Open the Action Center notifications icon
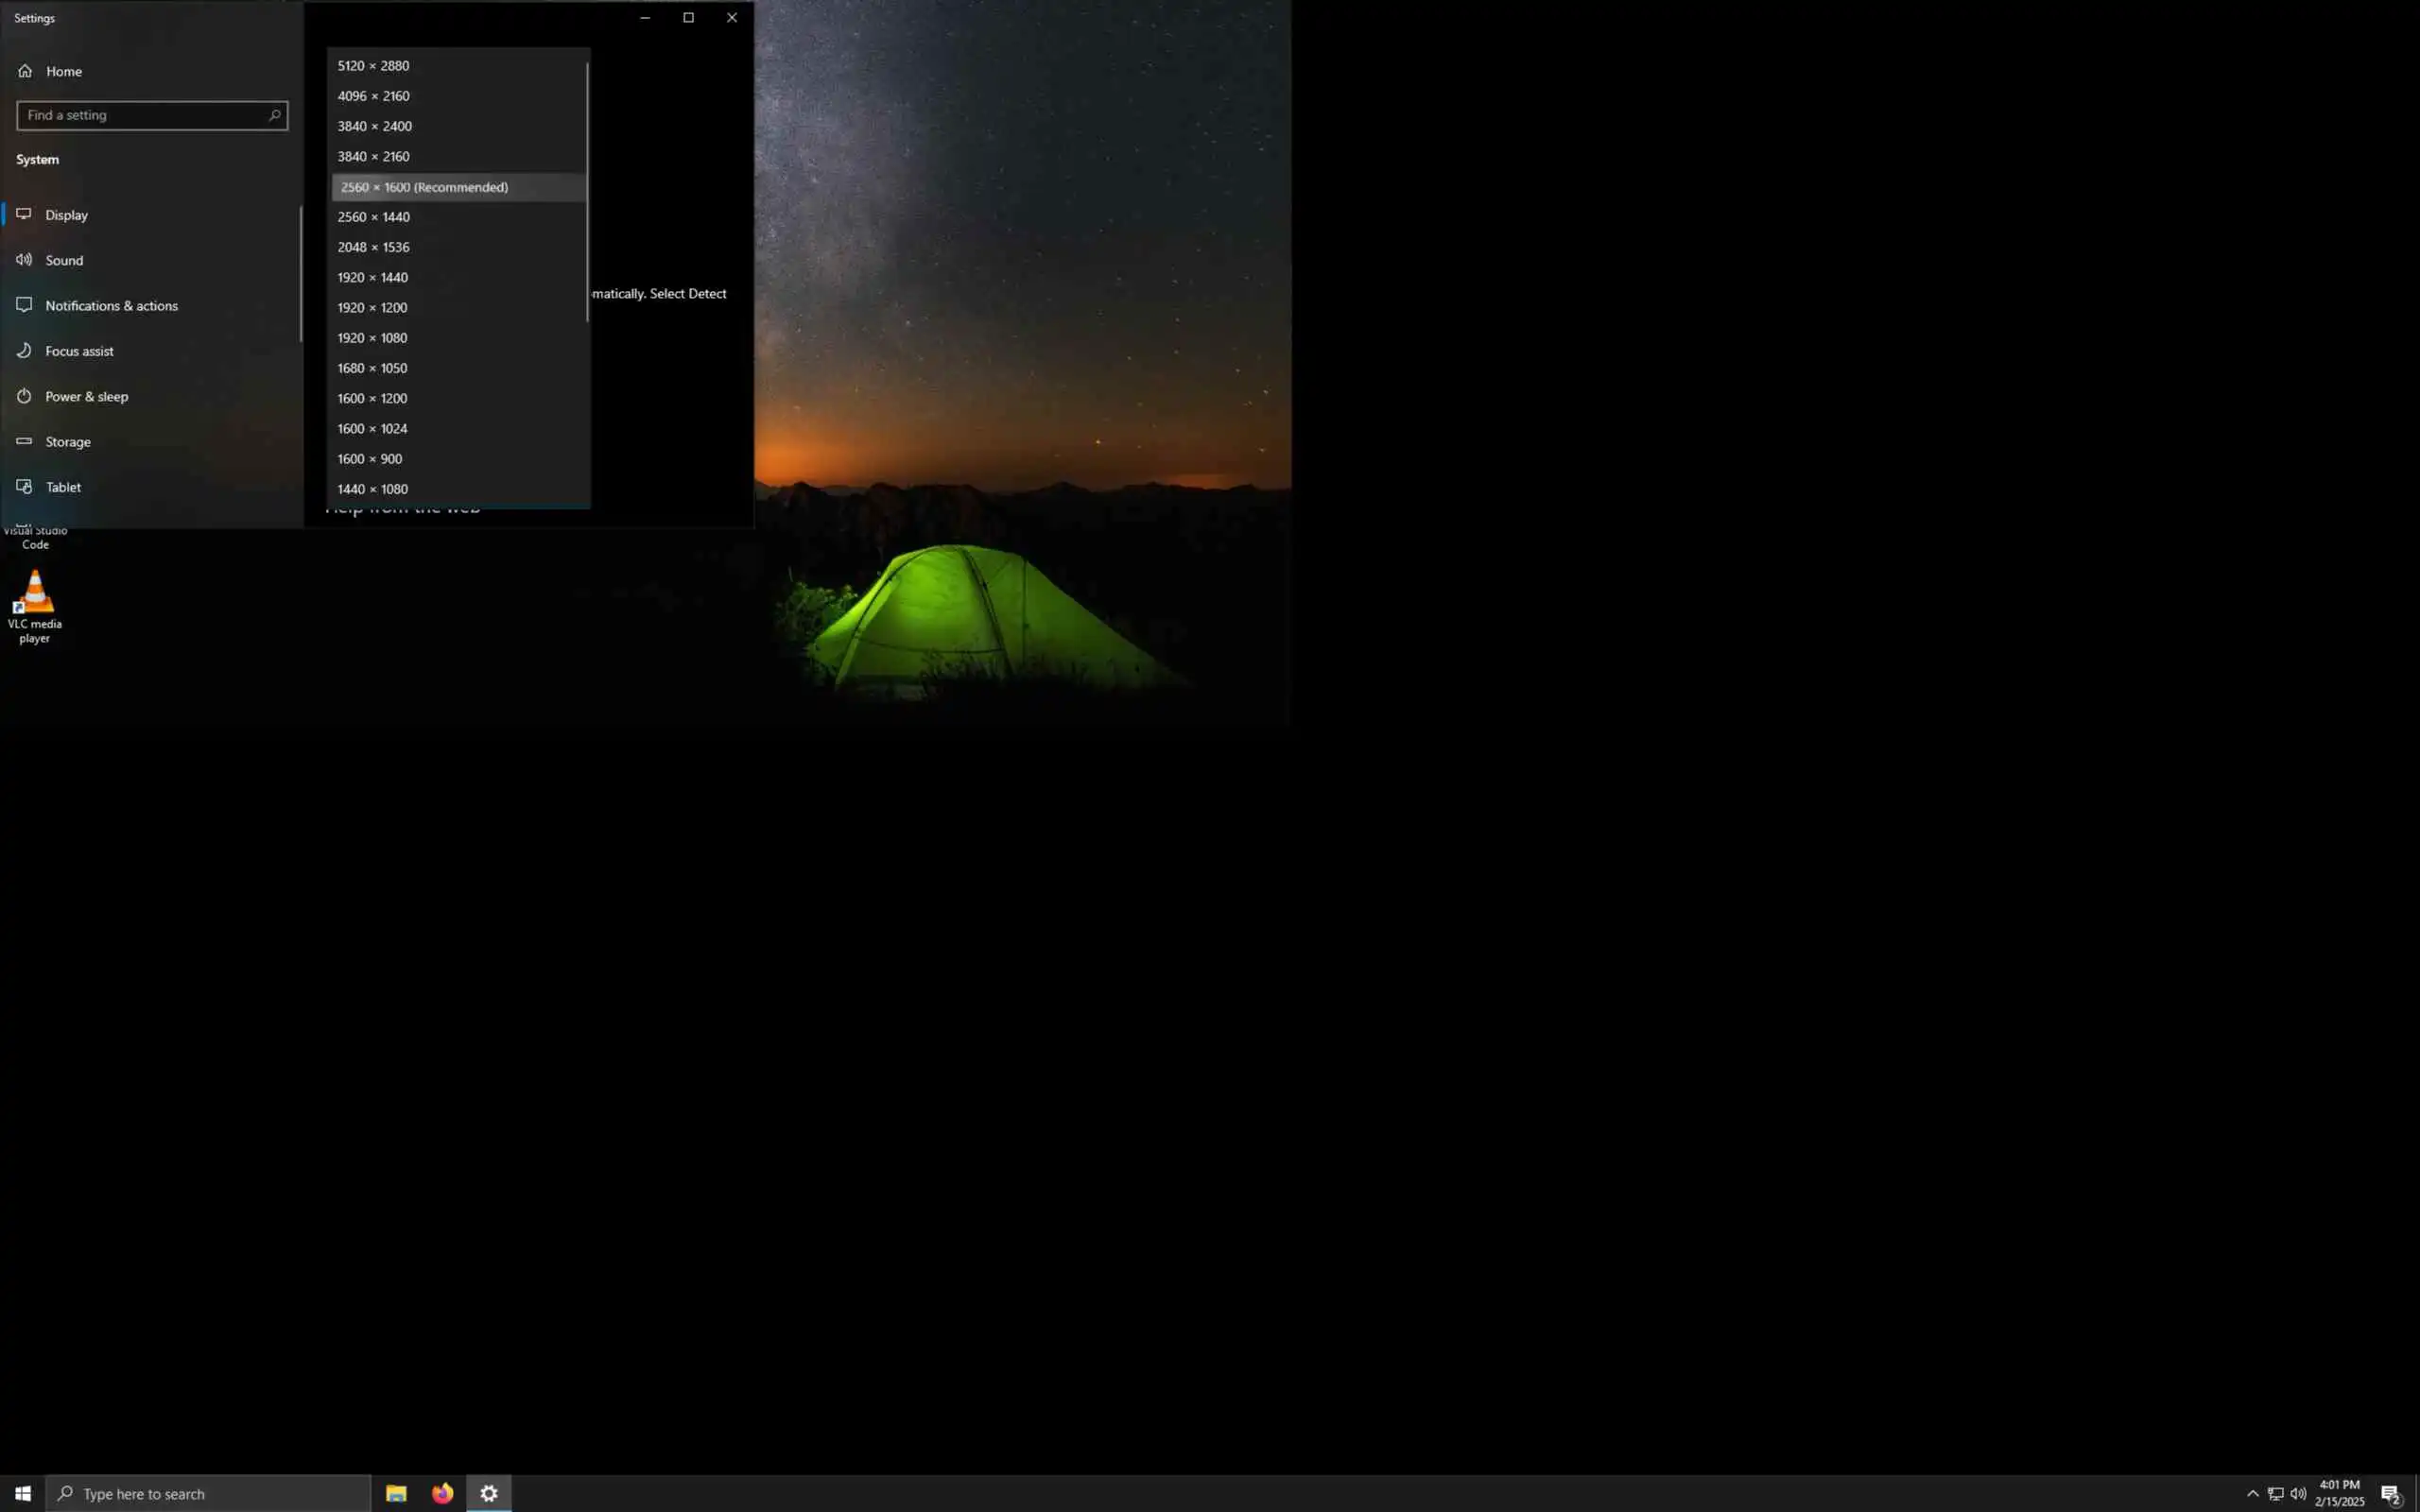The image size is (2420, 1512). [x=2391, y=1493]
